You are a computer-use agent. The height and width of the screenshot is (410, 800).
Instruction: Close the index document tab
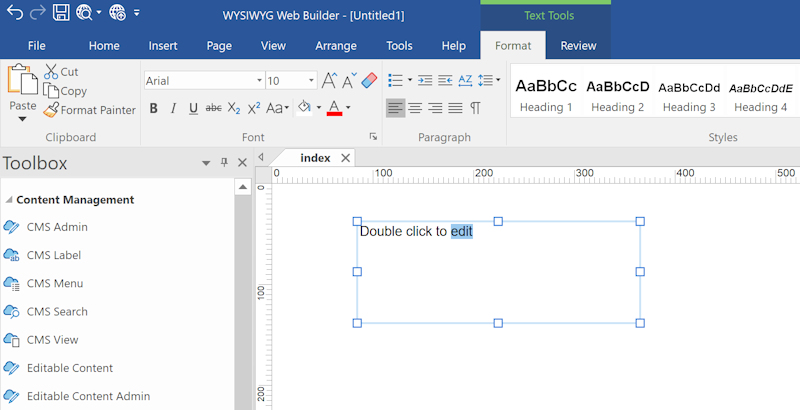coord(346,158)
